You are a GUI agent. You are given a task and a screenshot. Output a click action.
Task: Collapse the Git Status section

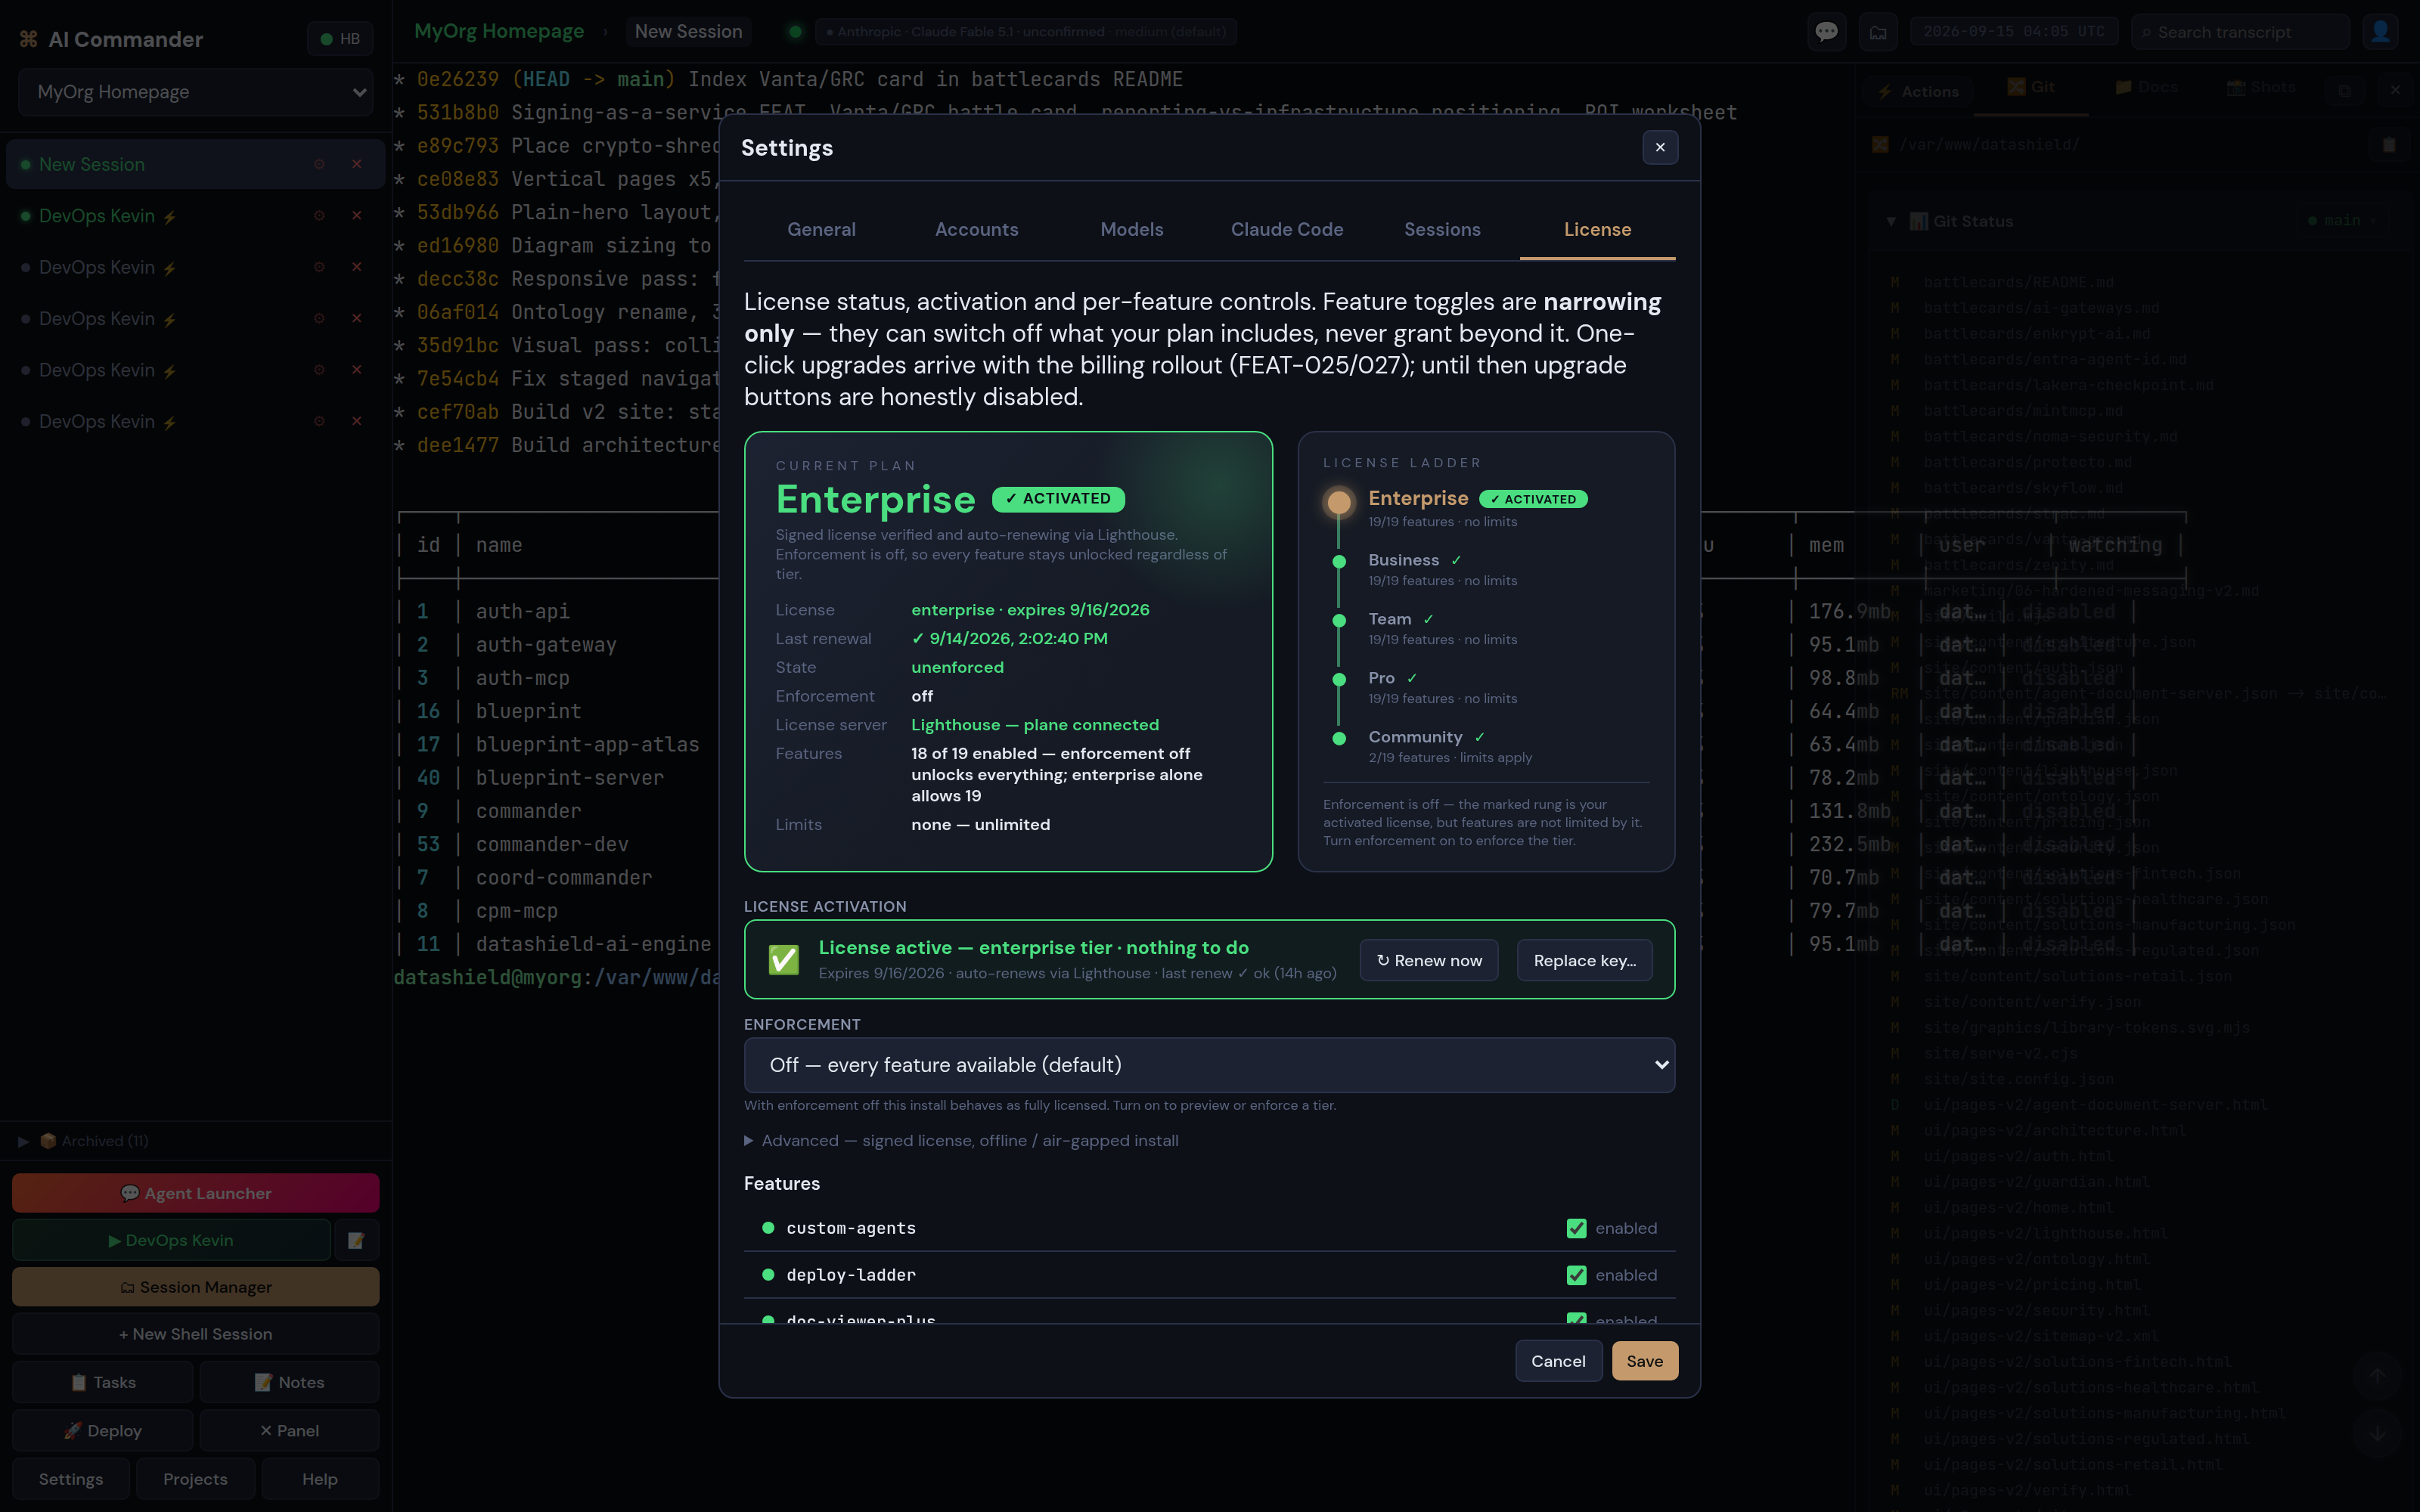coord(1890,222)
